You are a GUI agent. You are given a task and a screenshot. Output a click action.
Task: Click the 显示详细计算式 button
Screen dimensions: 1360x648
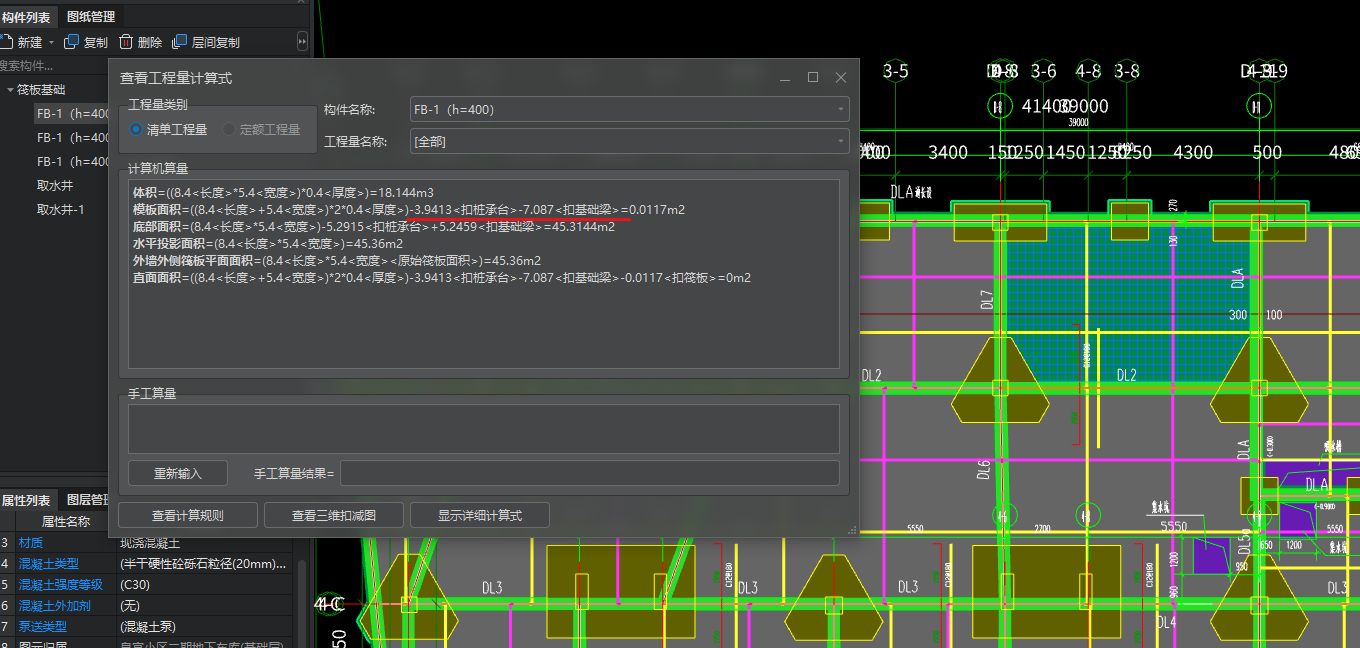pyautogui.click(x=480, y=515)
